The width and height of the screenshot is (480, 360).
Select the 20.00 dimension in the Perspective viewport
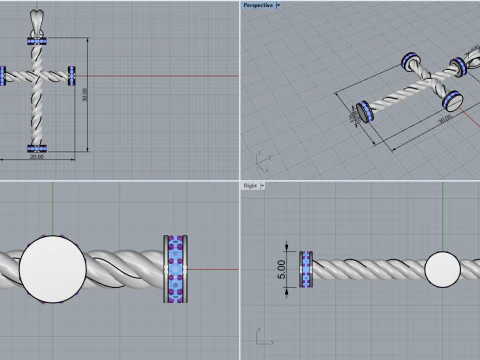tap(445, 119)
